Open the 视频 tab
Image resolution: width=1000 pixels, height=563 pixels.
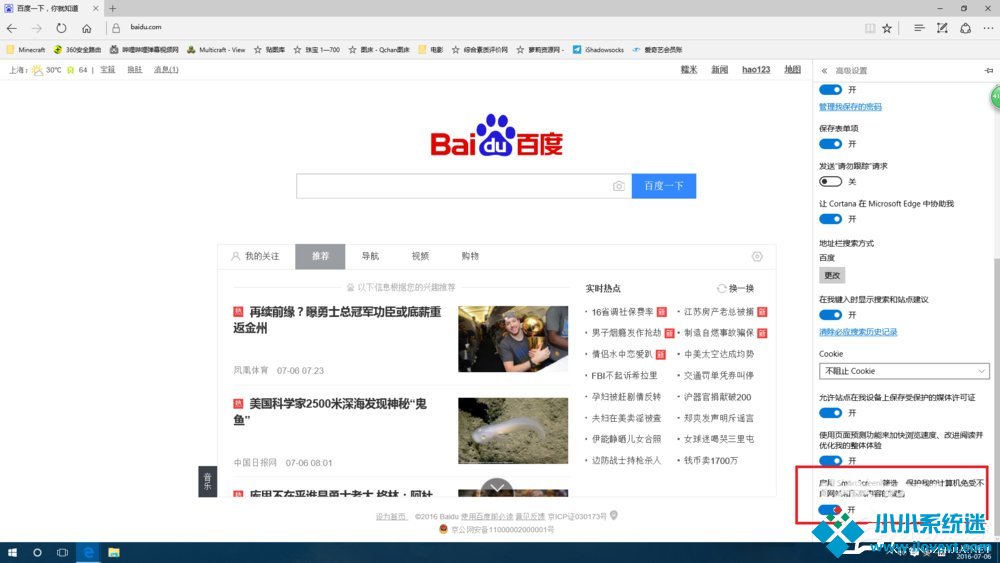click(x=420, y=256)
